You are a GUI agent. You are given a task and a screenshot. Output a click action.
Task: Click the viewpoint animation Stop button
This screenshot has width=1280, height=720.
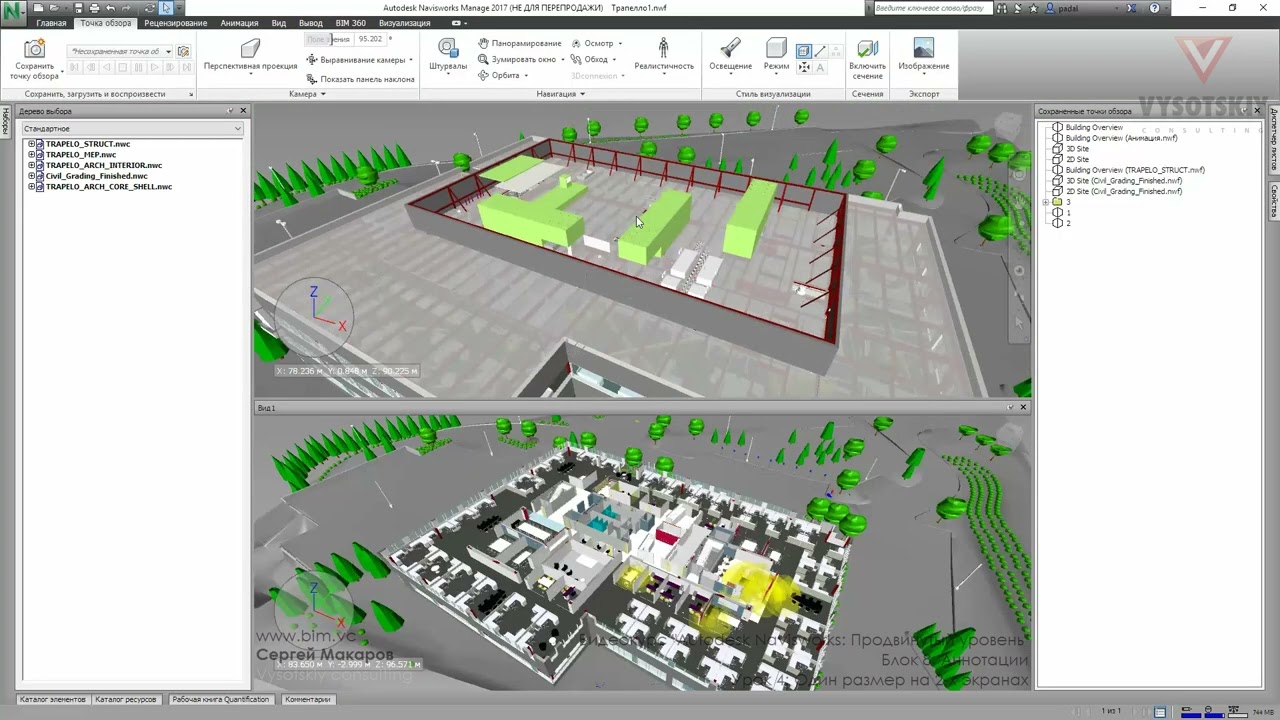click(122, 67)
